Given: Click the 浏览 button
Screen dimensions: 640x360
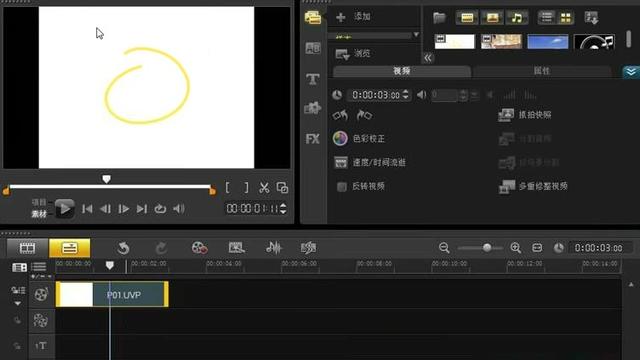Looking at the screenshot, I should tap(353, 53).
